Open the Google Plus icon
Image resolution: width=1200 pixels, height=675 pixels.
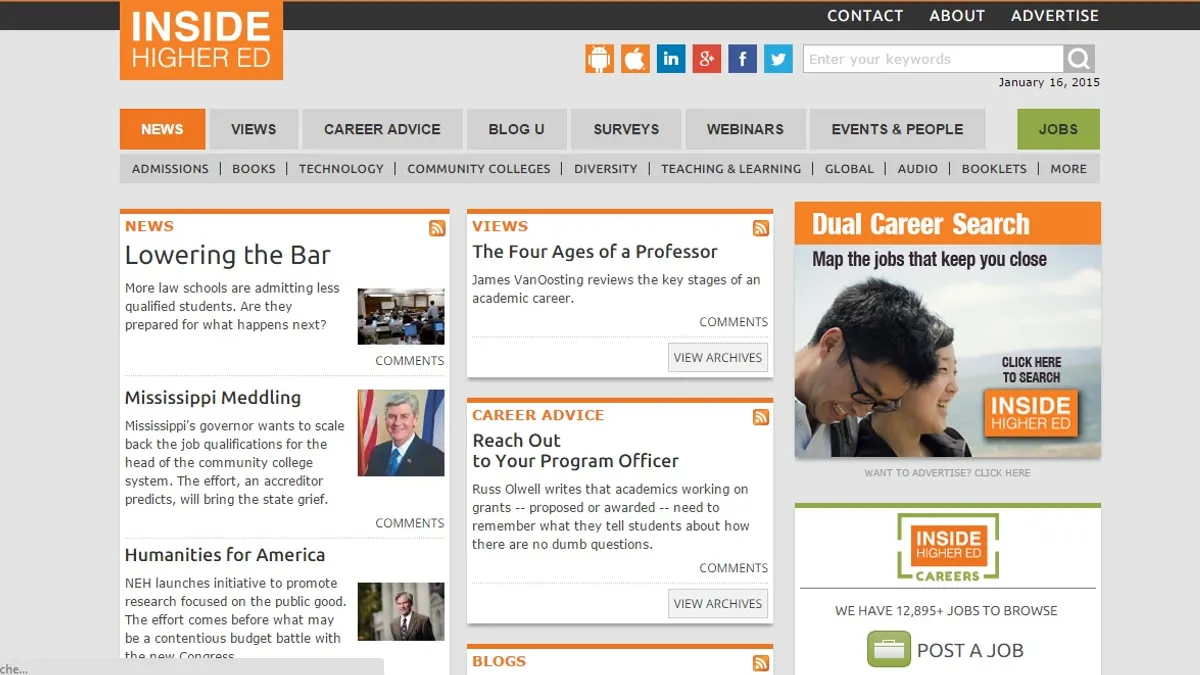707,59
